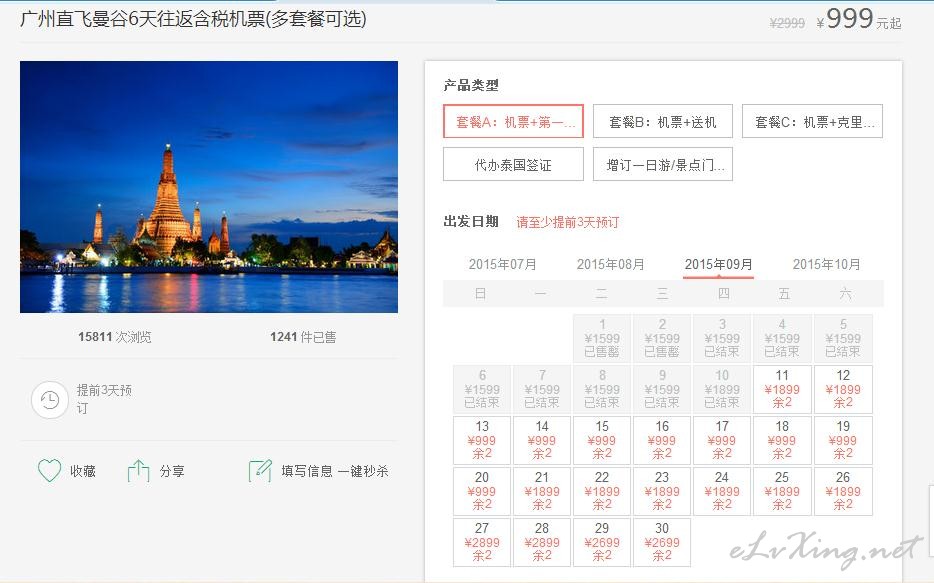Select departure date September 19
This screenshot has width=934, height=583.
point(843,441)
